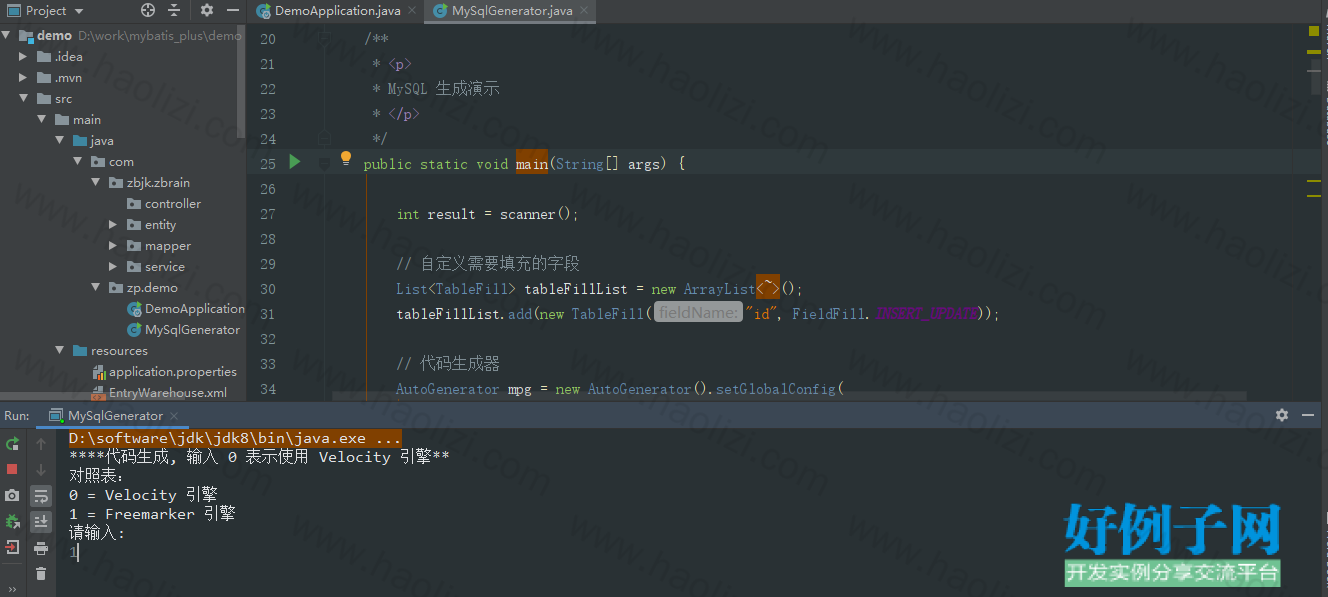Viewport: 1328px width, 597px height.
Task: Click the attach debugger bug icon
Action: (x=13, y=521)
